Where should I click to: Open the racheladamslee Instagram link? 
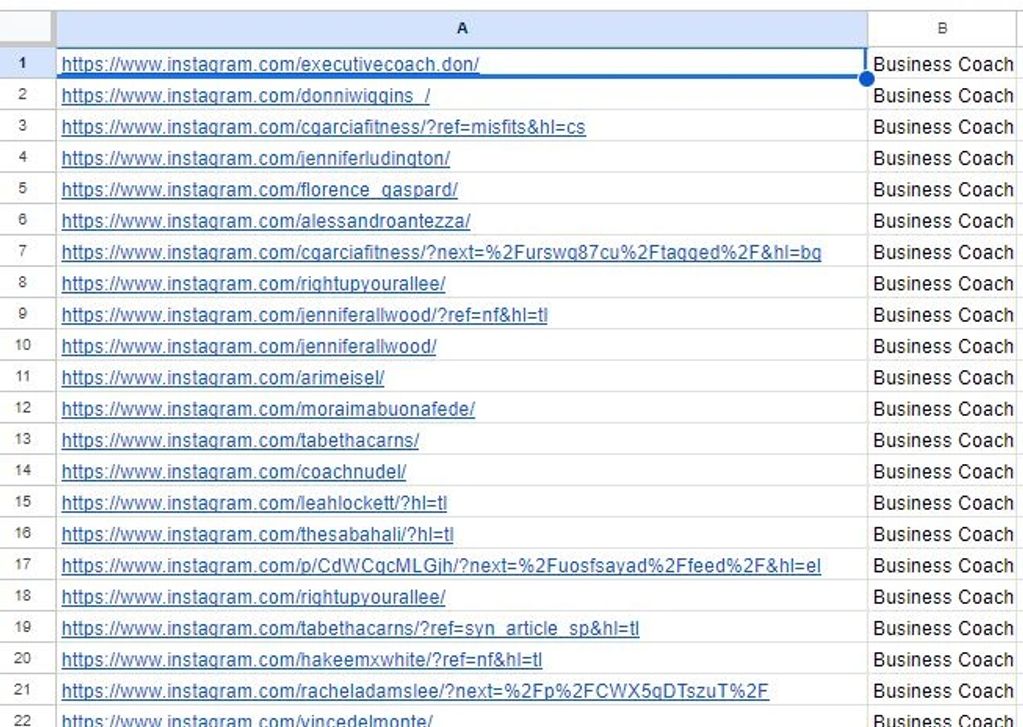coord(415,690)
